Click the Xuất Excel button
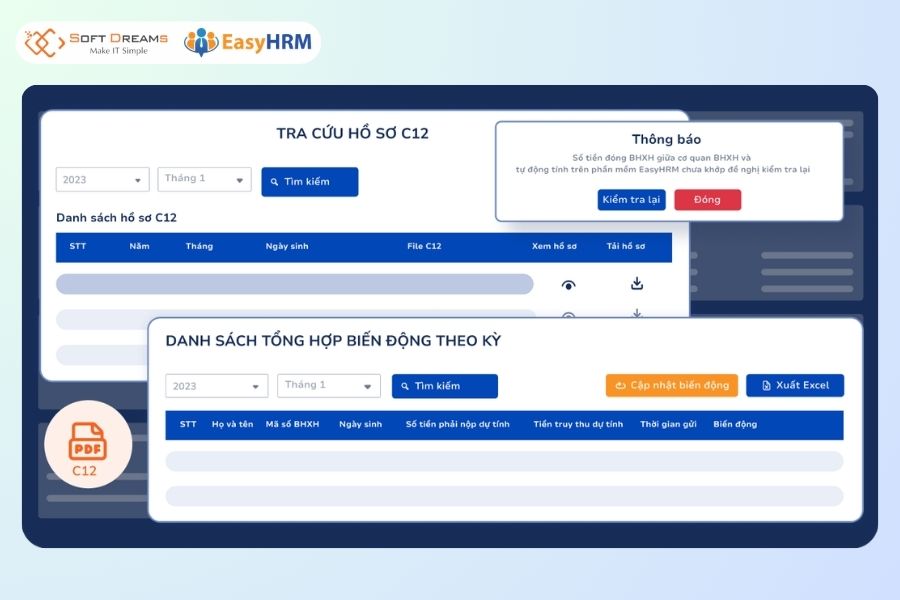The height and width of the screenshot is (600, 900). click(x=795, y=385)
